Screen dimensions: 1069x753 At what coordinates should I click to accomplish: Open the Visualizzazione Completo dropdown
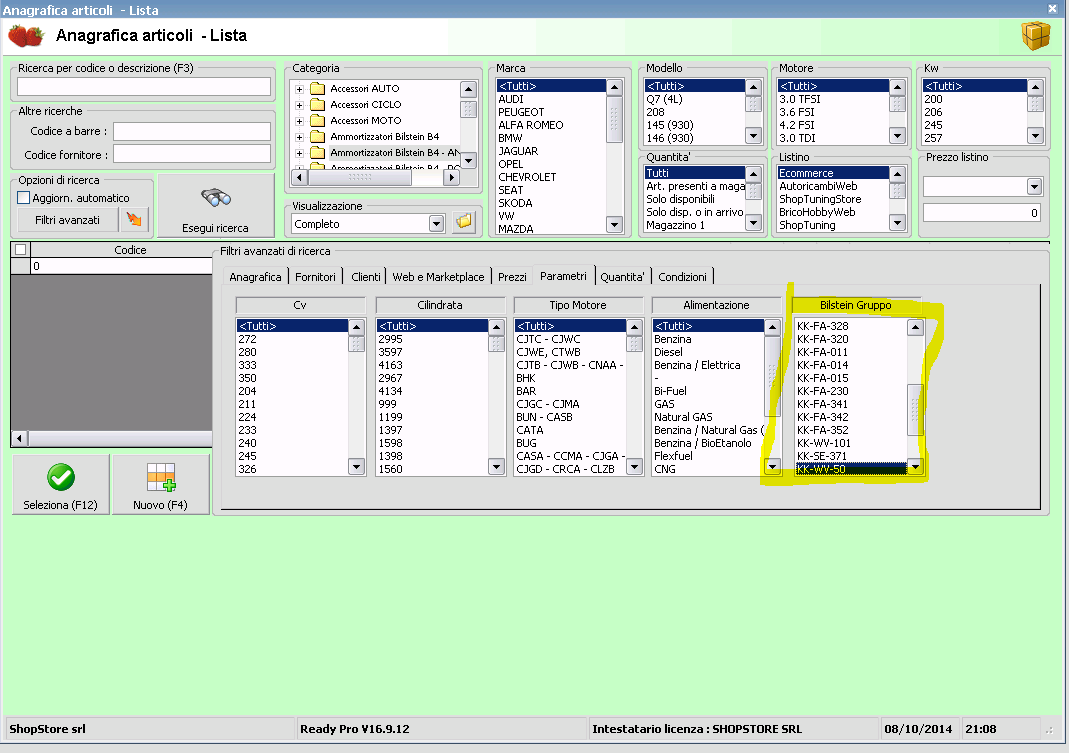click(436, 224)
